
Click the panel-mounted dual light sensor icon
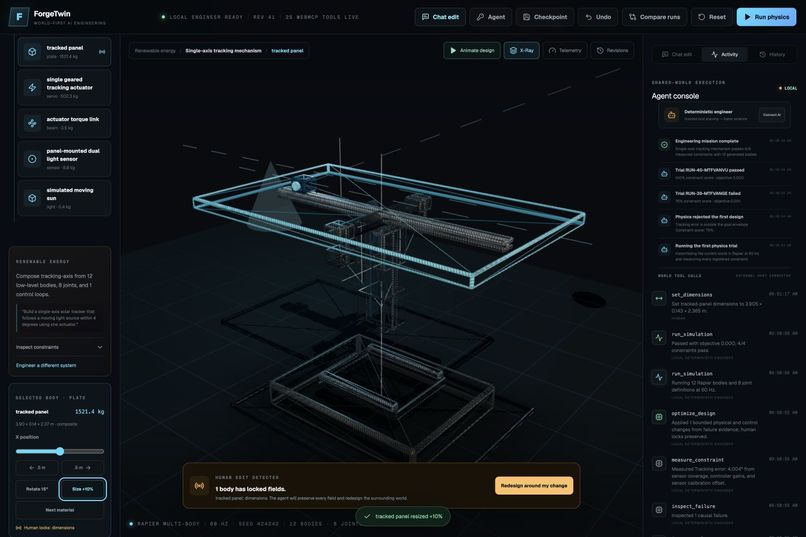tap(32, 159)
